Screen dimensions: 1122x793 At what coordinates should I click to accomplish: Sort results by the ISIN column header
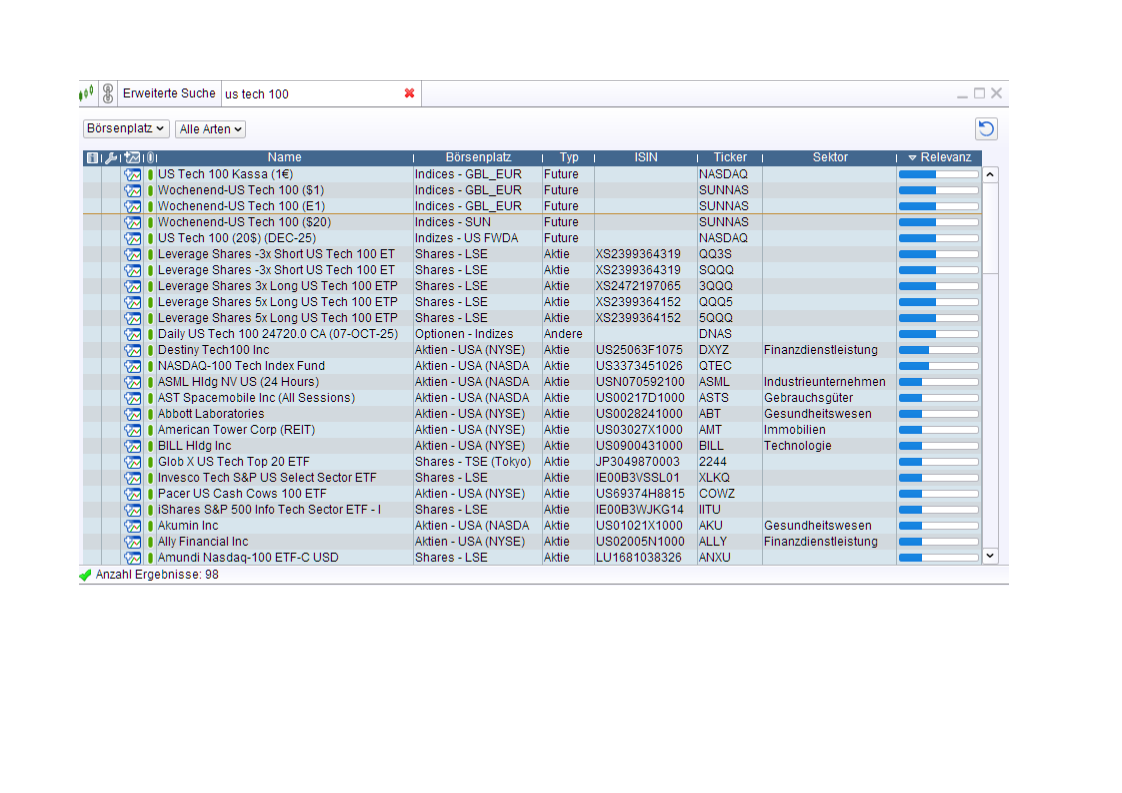point(645,157)
